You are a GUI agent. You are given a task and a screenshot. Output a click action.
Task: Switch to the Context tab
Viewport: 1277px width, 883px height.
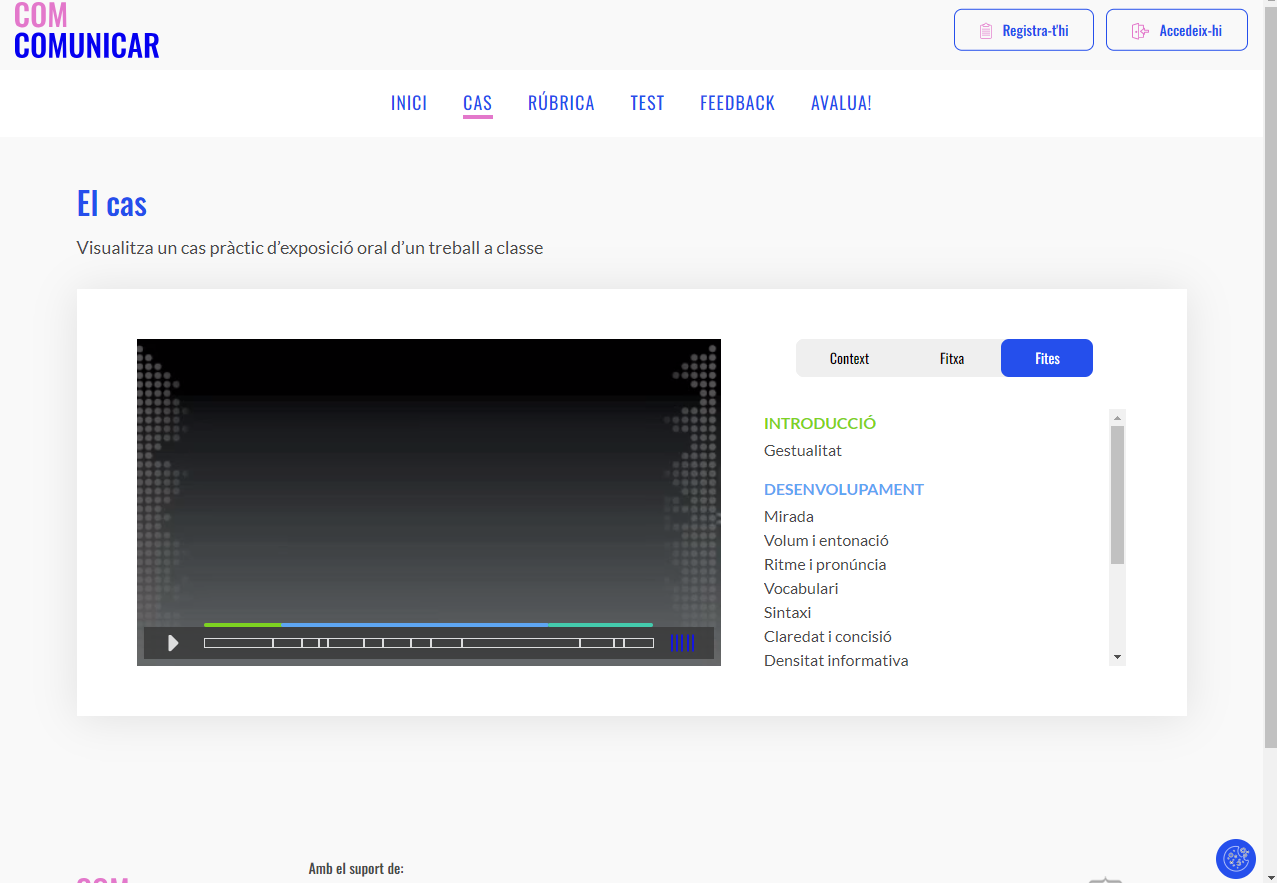point(849,358)
